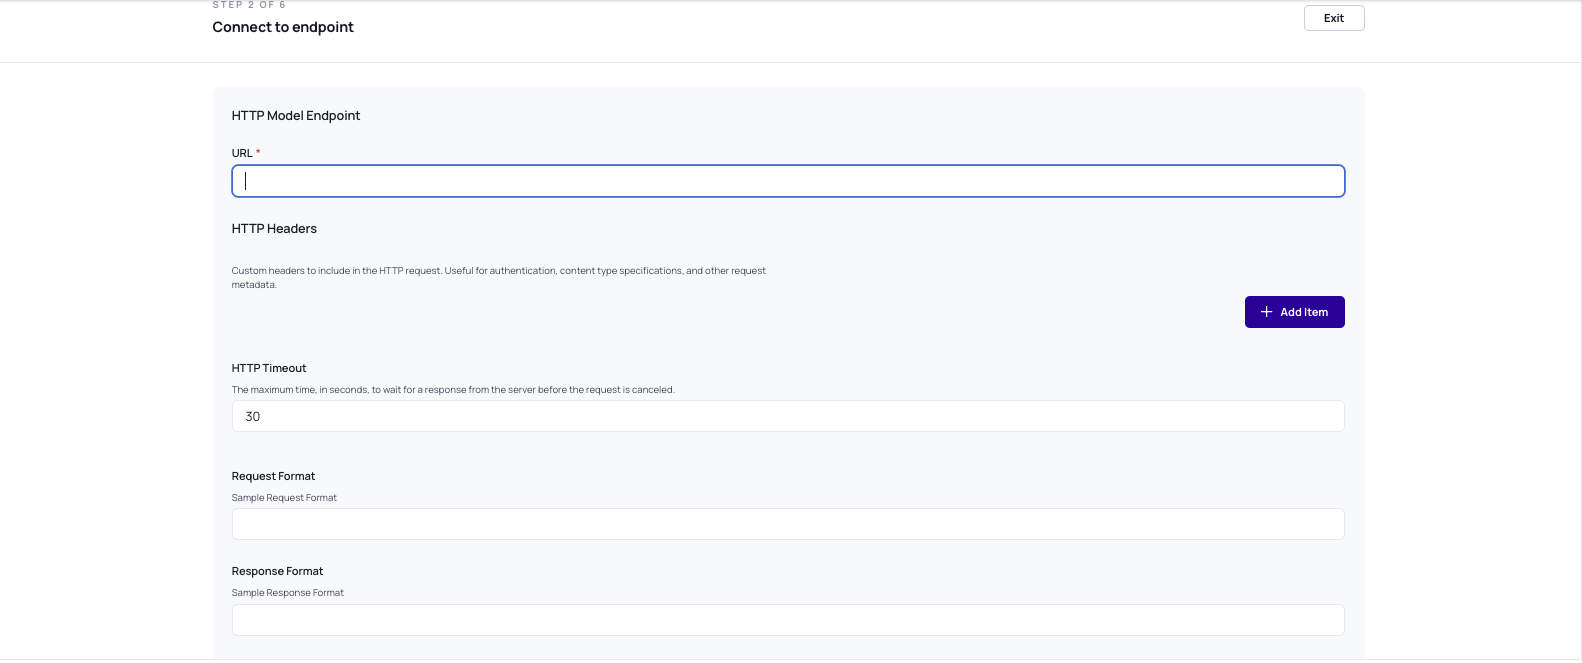Click the "HTTP Model Endpoint" heading
Image resolution: width=1582 pixels, height=663 pixels.
[296, 116]
